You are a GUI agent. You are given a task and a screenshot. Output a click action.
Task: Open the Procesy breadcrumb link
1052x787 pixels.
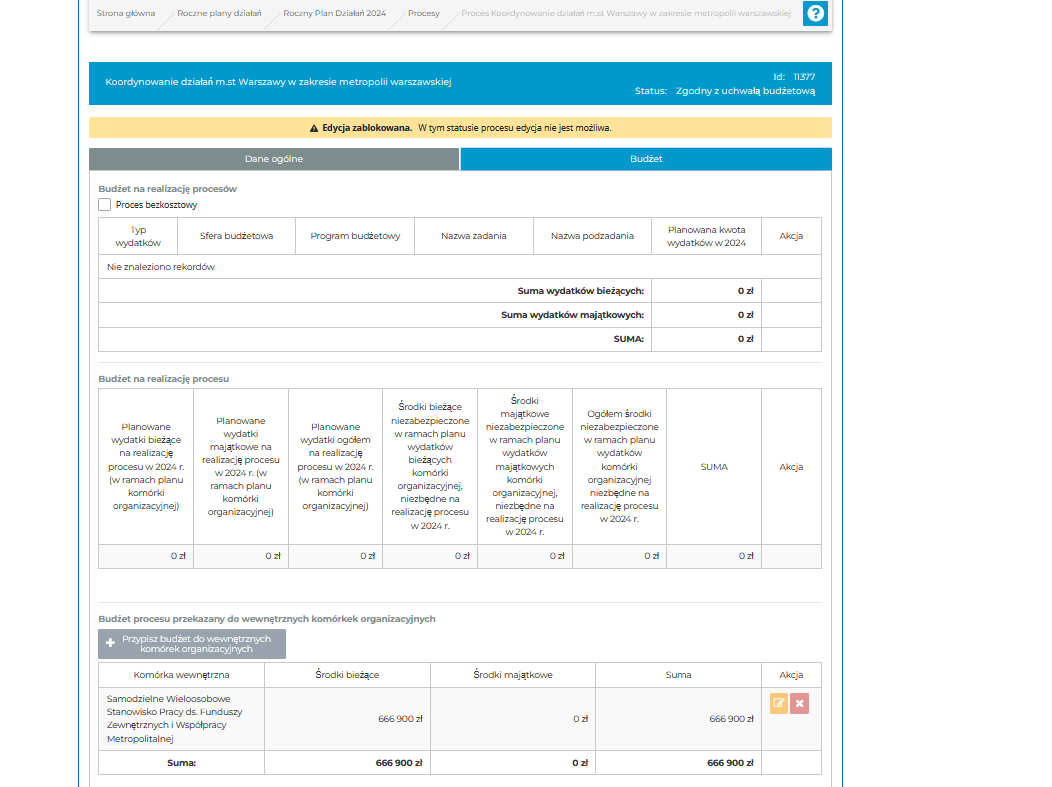pyautogui.click(x=423, y=14)
